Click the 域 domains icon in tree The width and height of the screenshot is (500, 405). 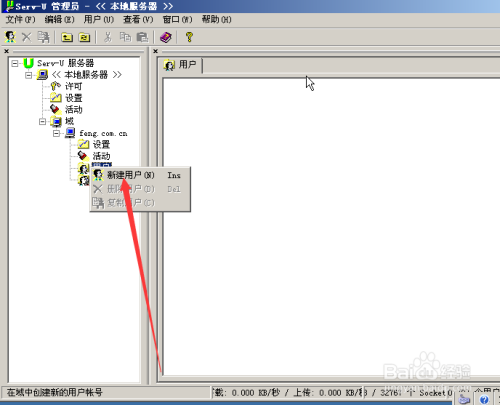click(56, 121)
